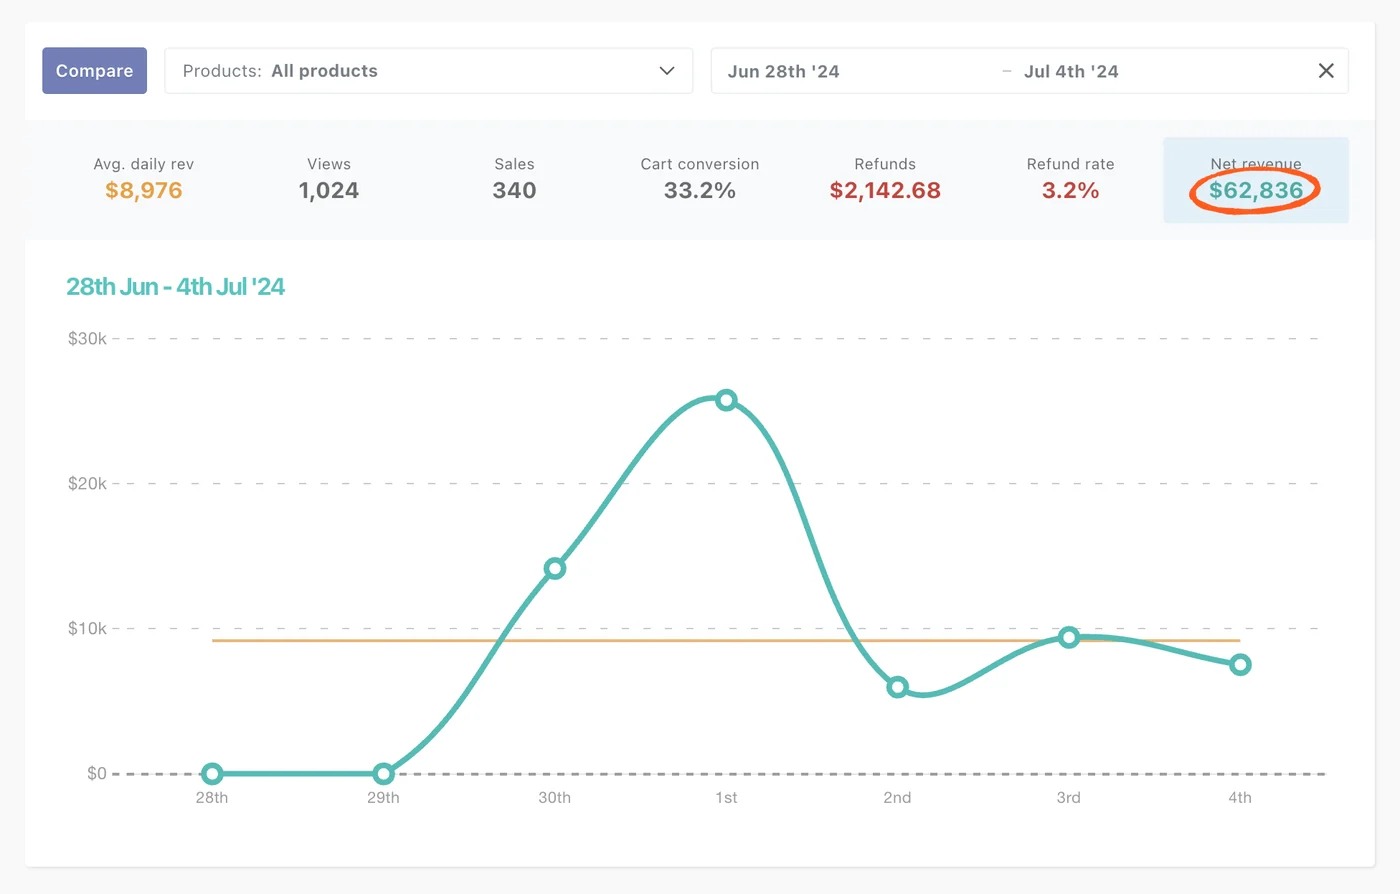The width and height of the screenshot is (1400, 894).
Task: Click the $30k axis label
Action: point(87,339)
